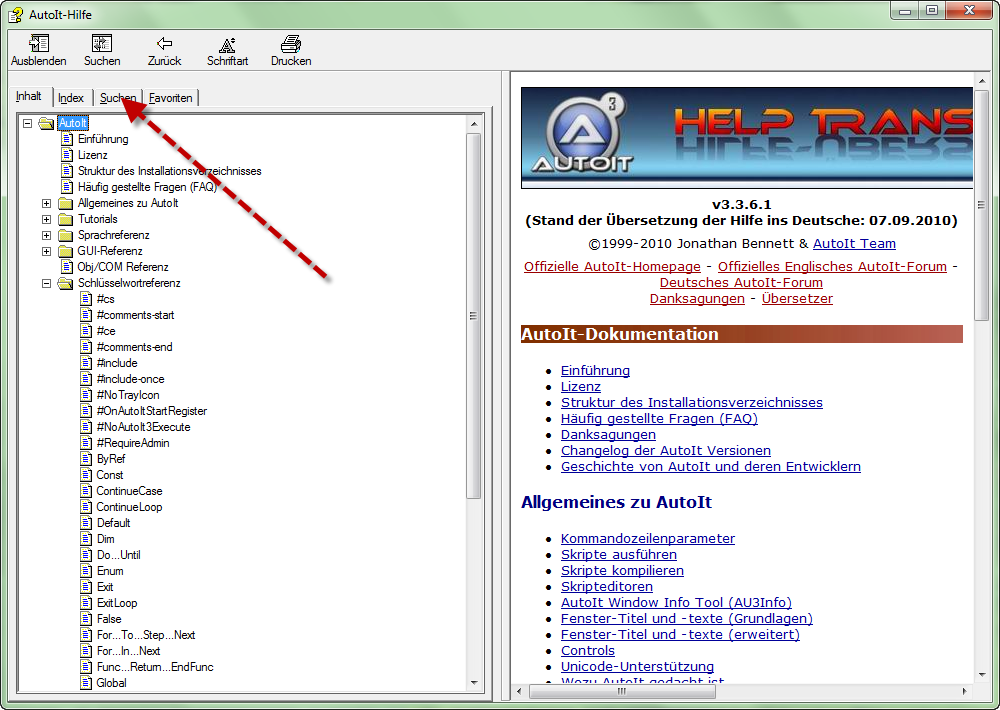
Task: Collapse the Schlüsselwortreferenz folder
Action: pos(47,283)
